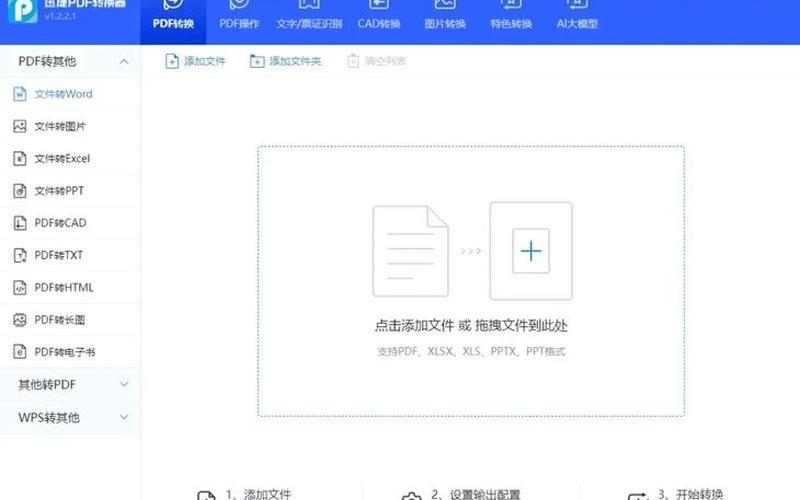Click the 添加文件 icon
The width and height of the screenshot is (800, 500).
(x=172, y=61)
